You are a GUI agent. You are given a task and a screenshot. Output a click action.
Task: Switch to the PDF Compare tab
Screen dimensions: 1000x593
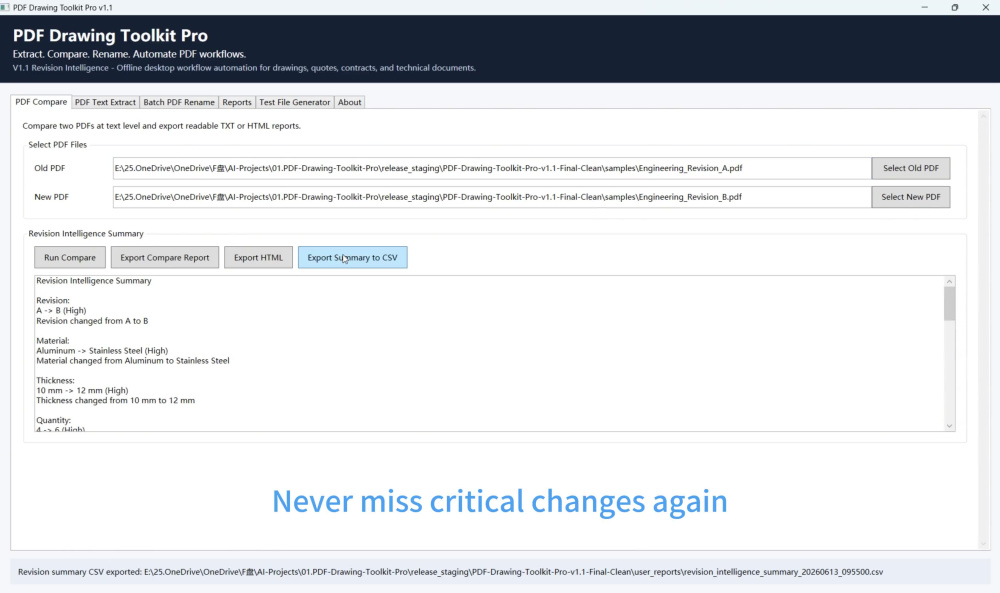(x=41, y=102)
